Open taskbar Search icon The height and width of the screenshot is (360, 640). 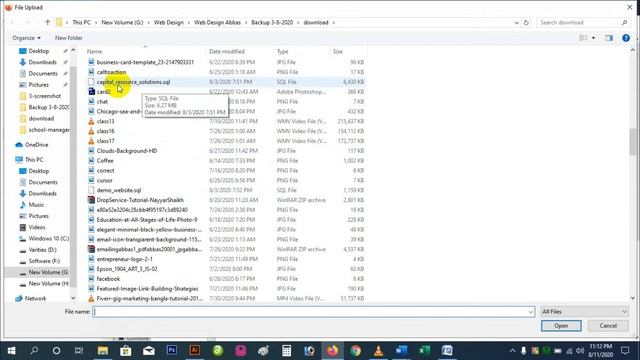pyautogui.click(x=34, y=351)
